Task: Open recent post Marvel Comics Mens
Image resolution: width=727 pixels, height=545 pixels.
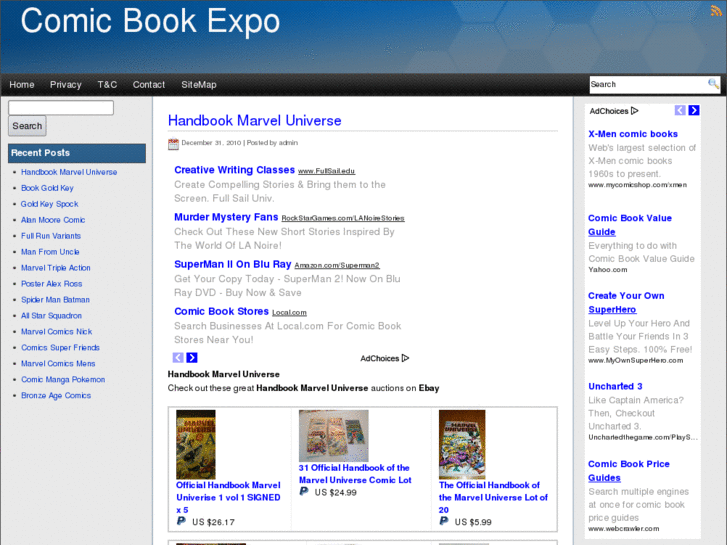Action: click(x=58, y=364)
